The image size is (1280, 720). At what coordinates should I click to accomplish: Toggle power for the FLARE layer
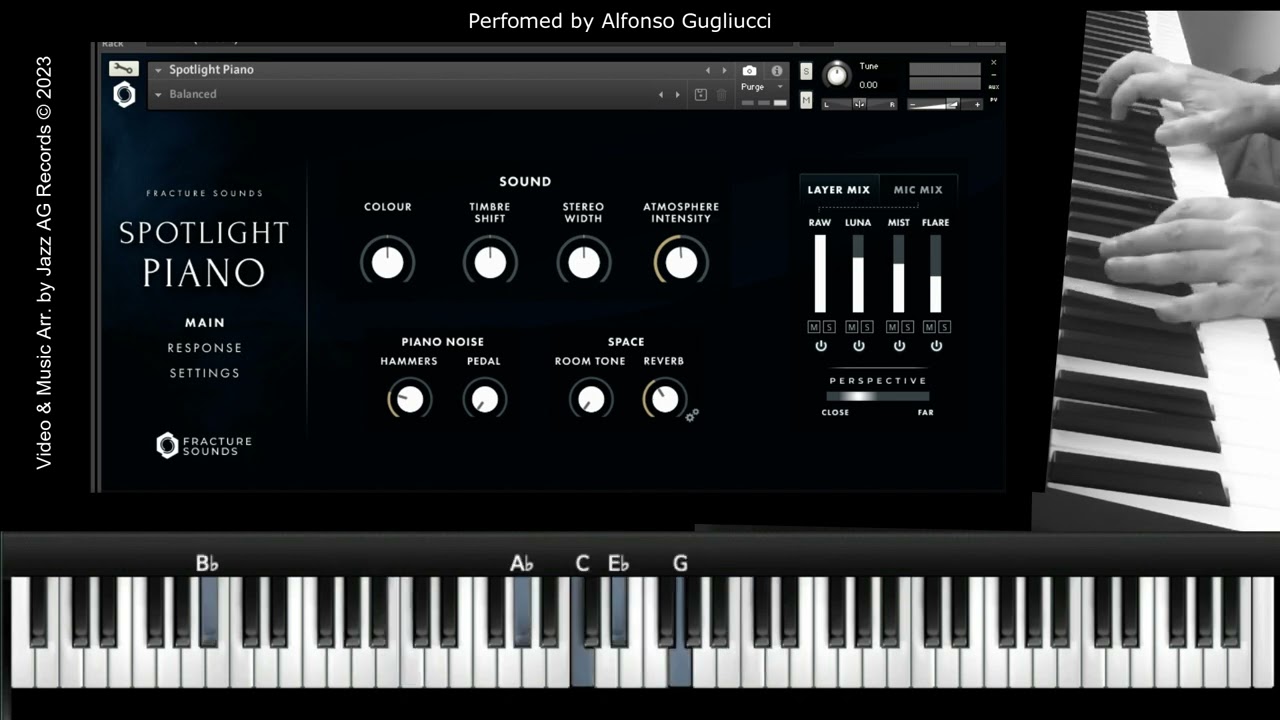click(x=936, y=346)
